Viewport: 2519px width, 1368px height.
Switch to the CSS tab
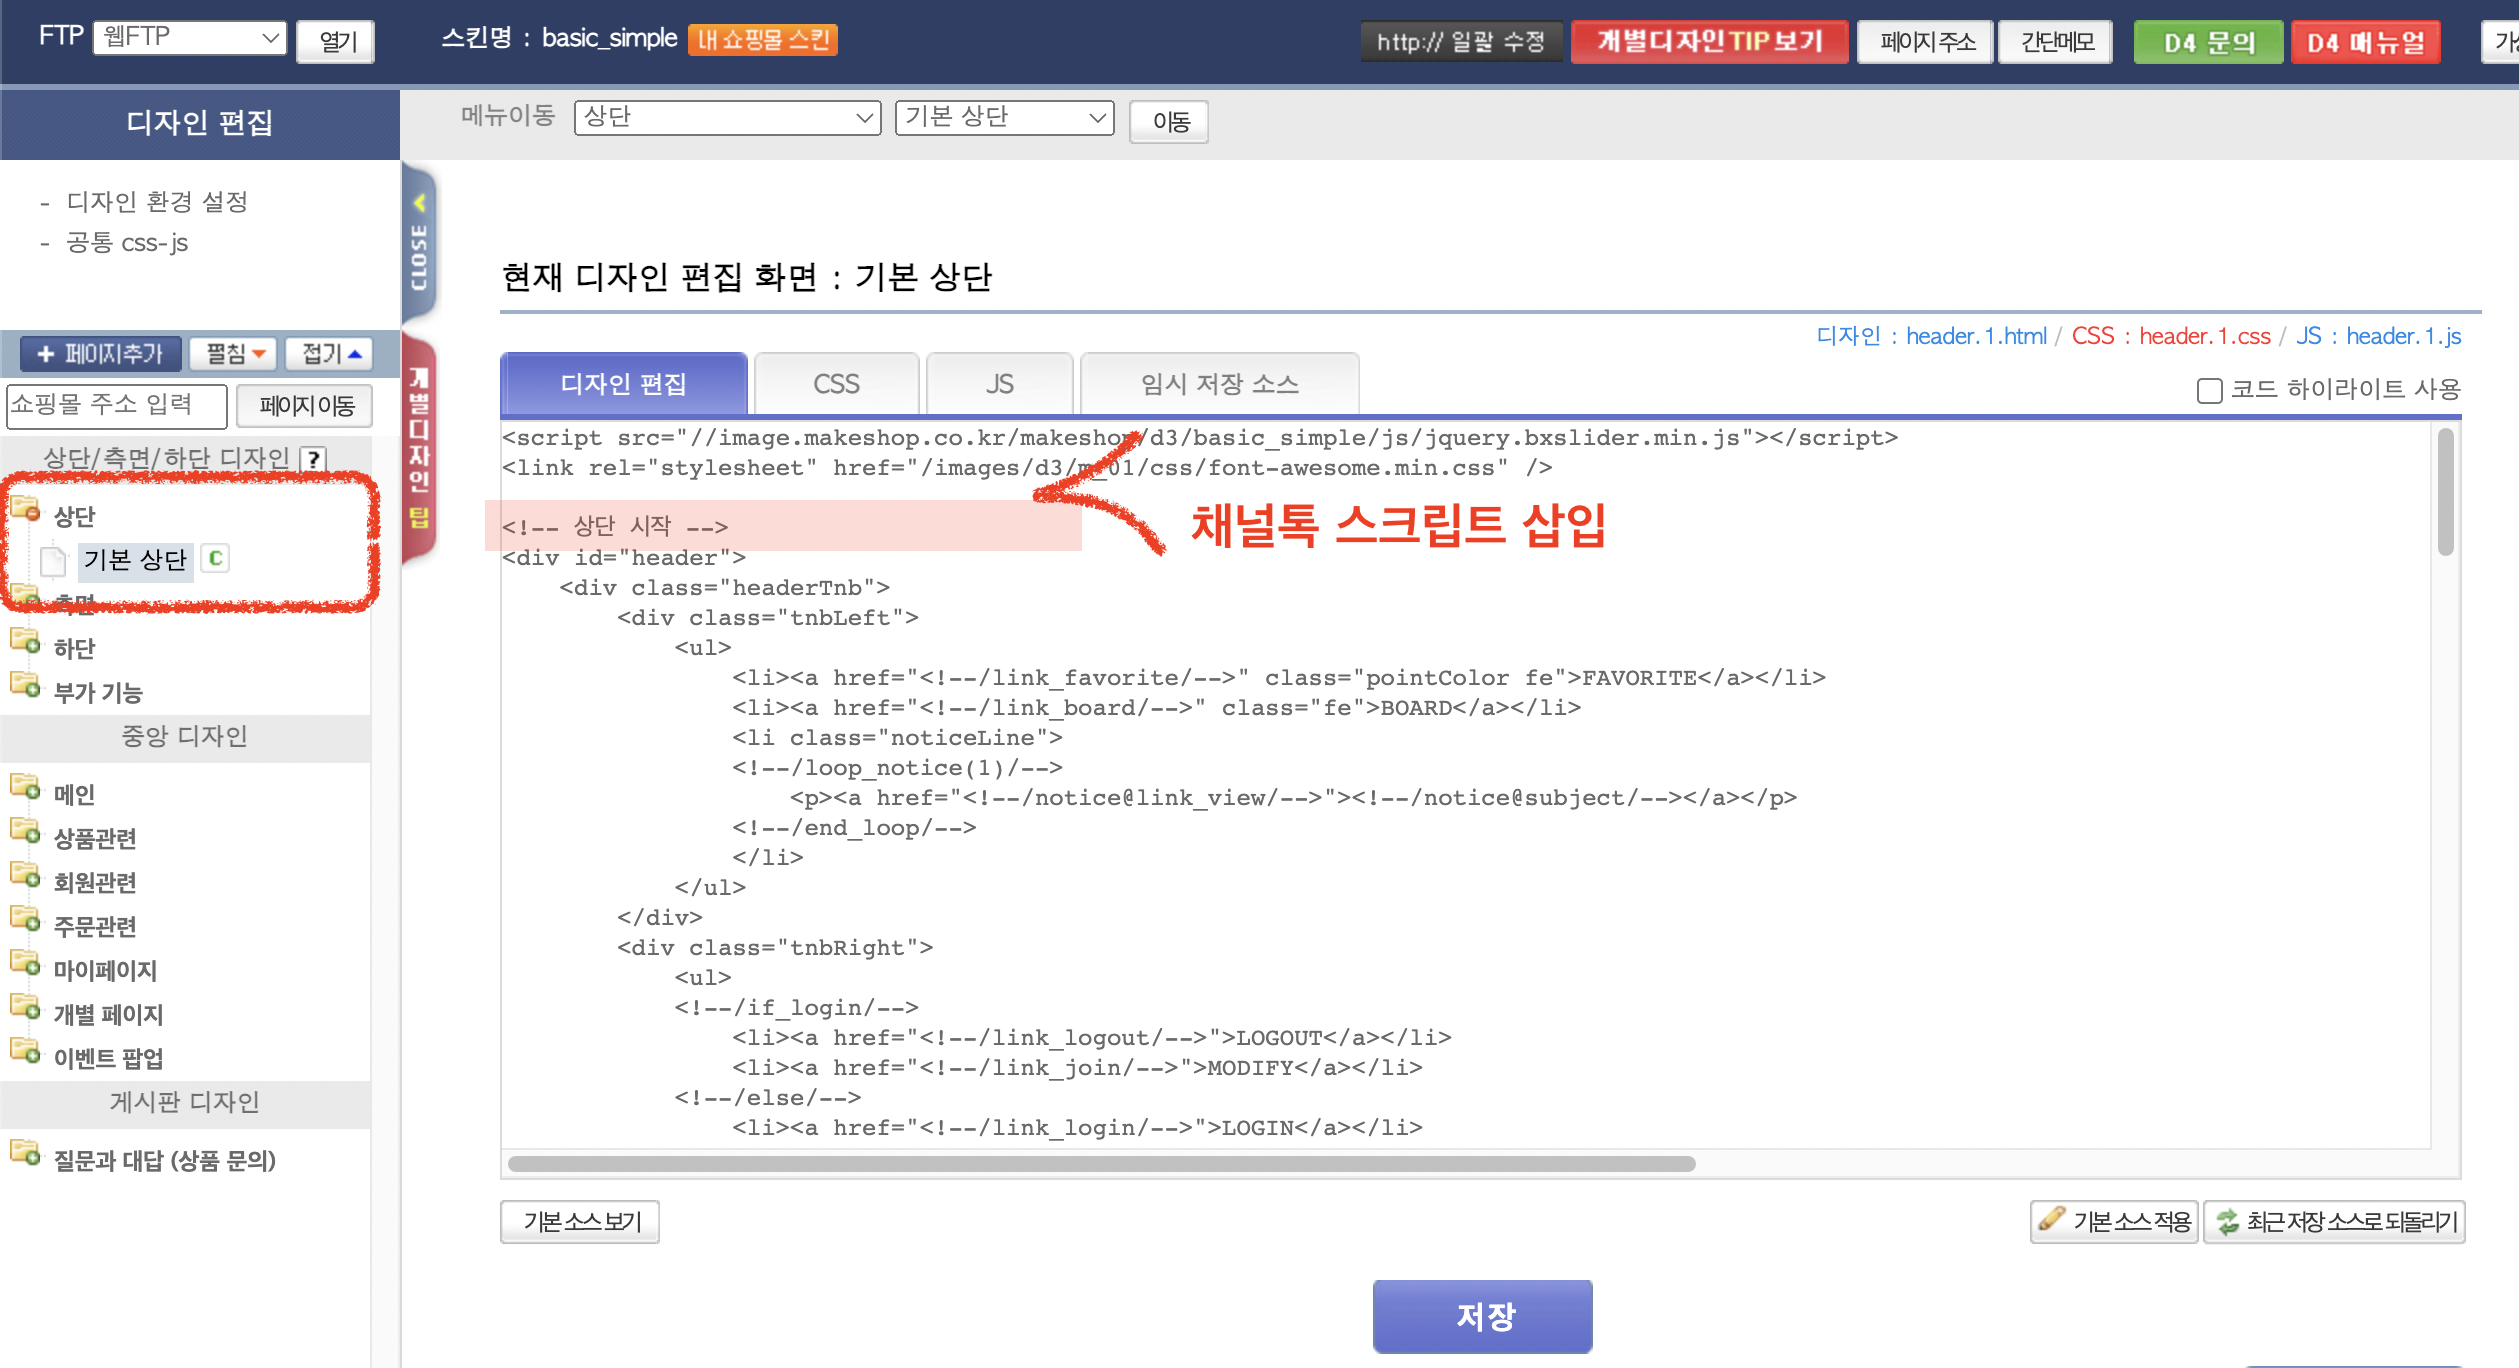tap(836, 384)
